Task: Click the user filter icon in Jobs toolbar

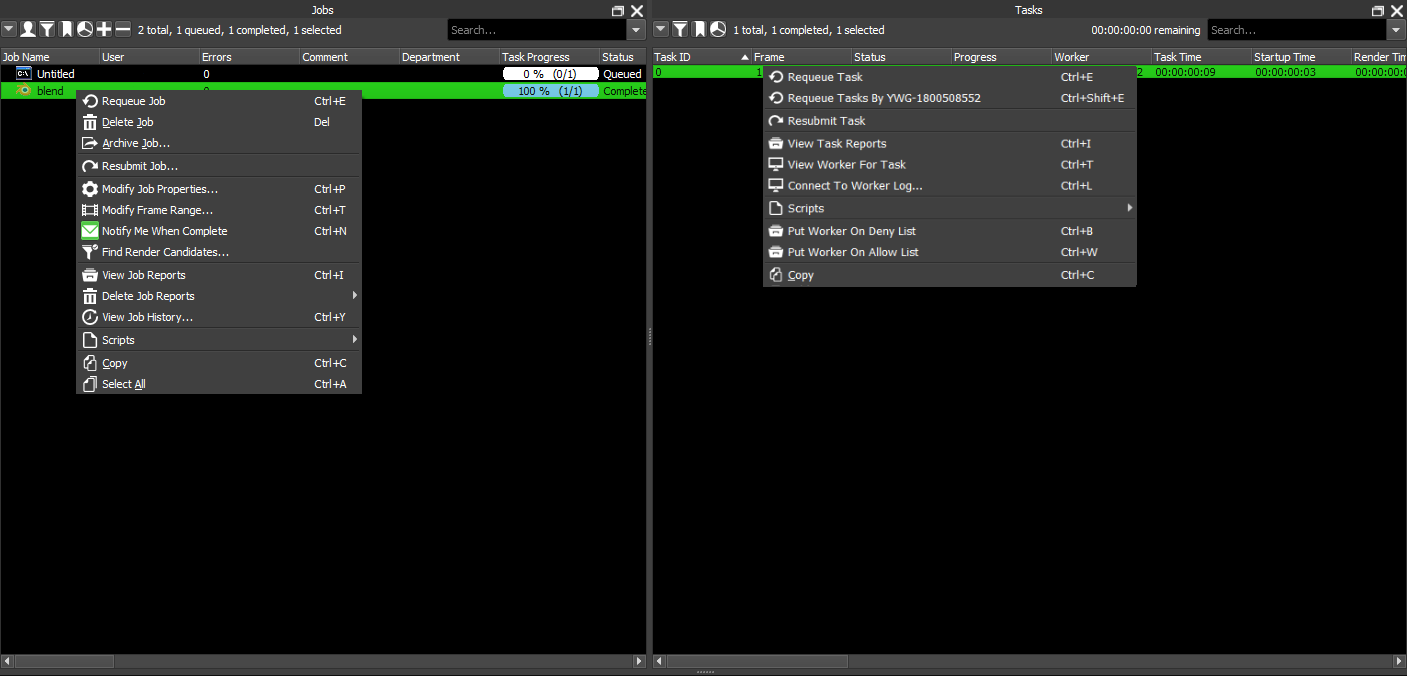Action: (x=28, y=30)
